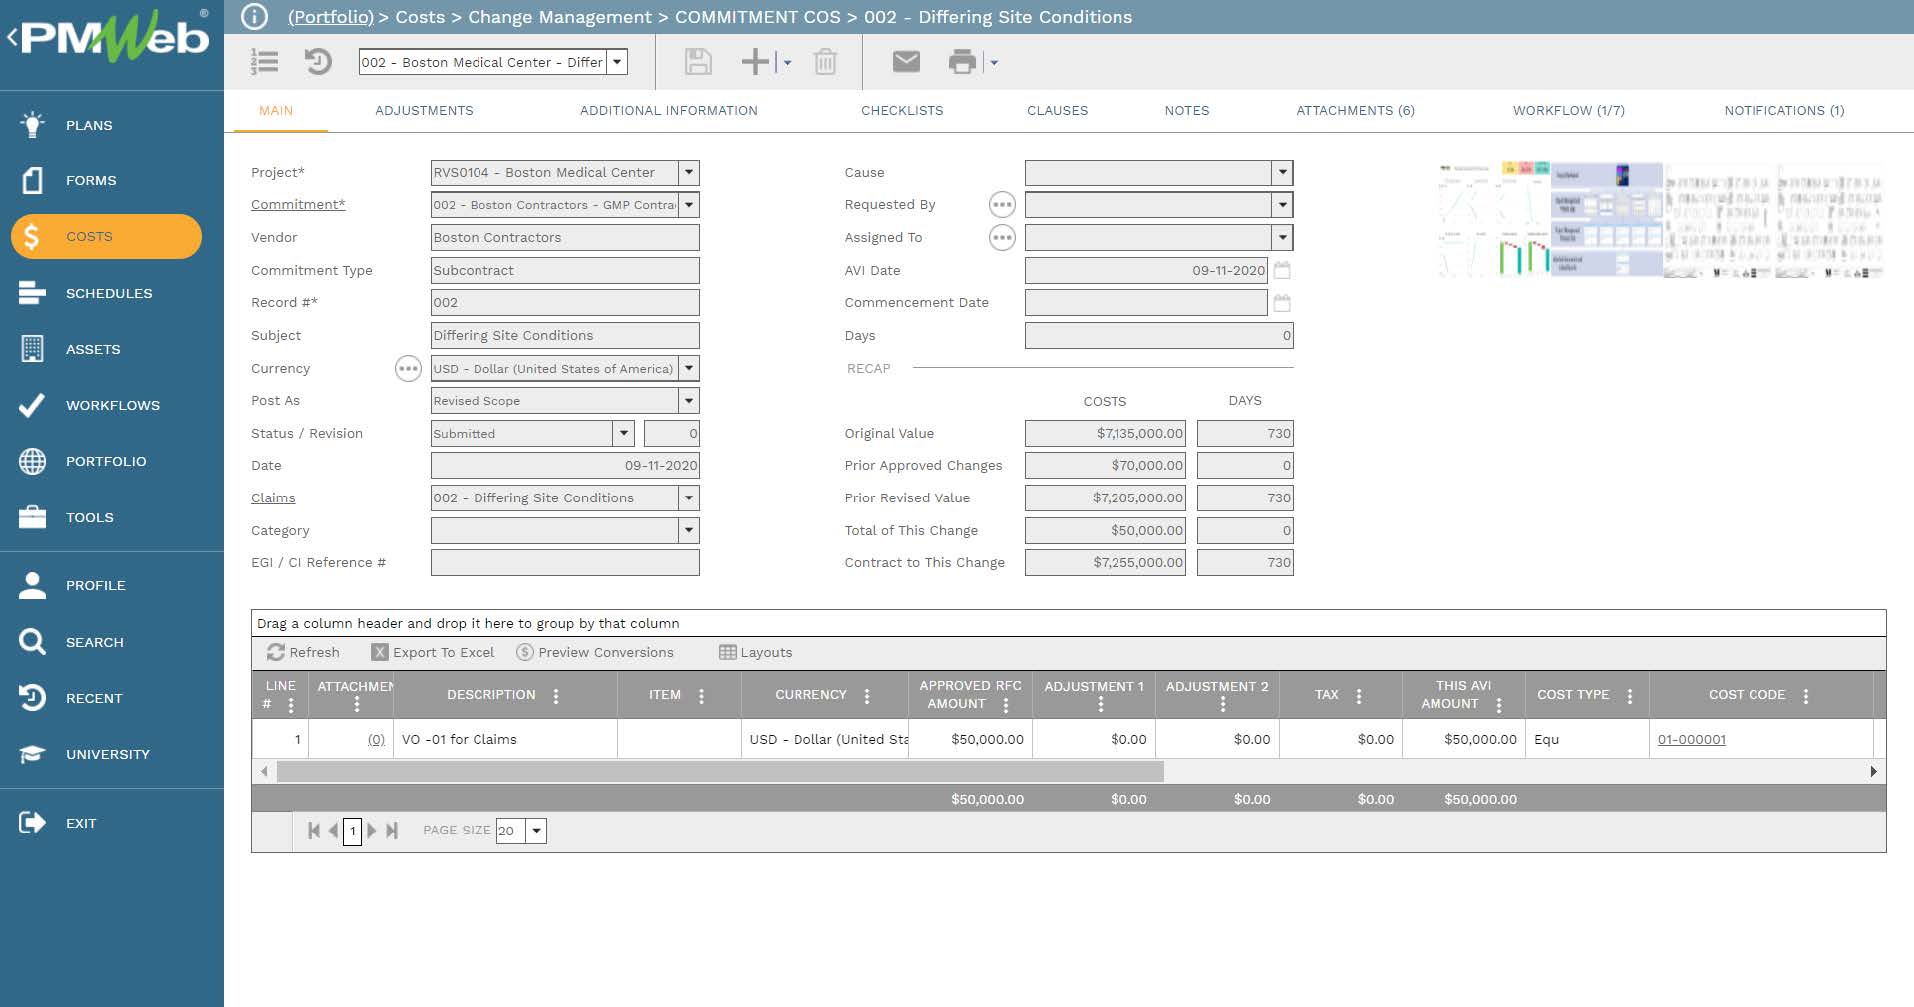Click the Refresh grid button
The image size is (1914, 1007).
(x=303, y=653)
